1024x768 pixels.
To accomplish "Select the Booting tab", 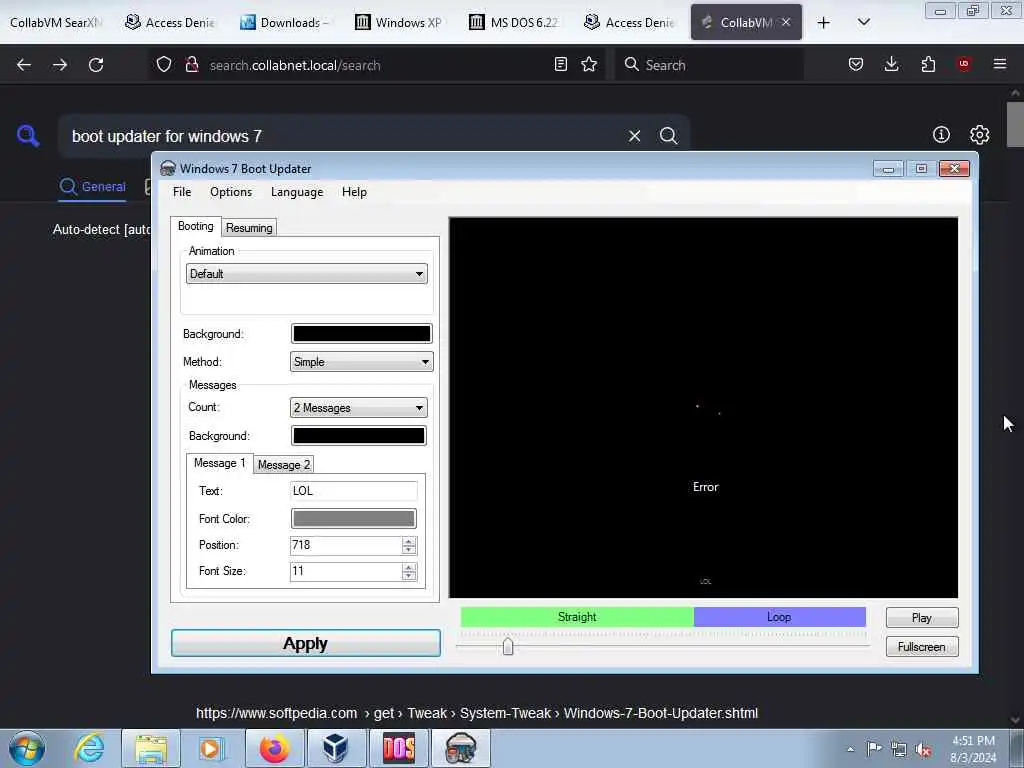I will 195,226.
